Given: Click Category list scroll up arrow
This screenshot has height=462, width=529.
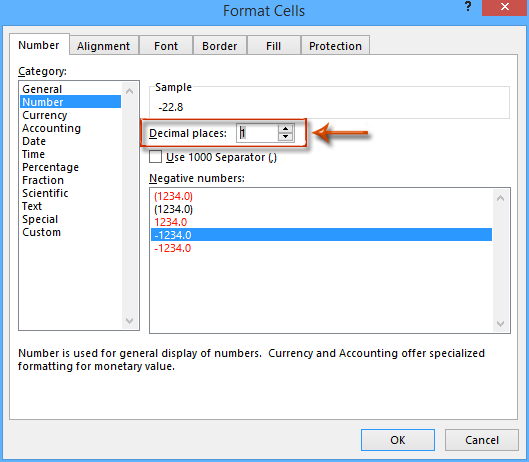Looking at the screenshot, I should pyautogui.click(x=130, y=91).
